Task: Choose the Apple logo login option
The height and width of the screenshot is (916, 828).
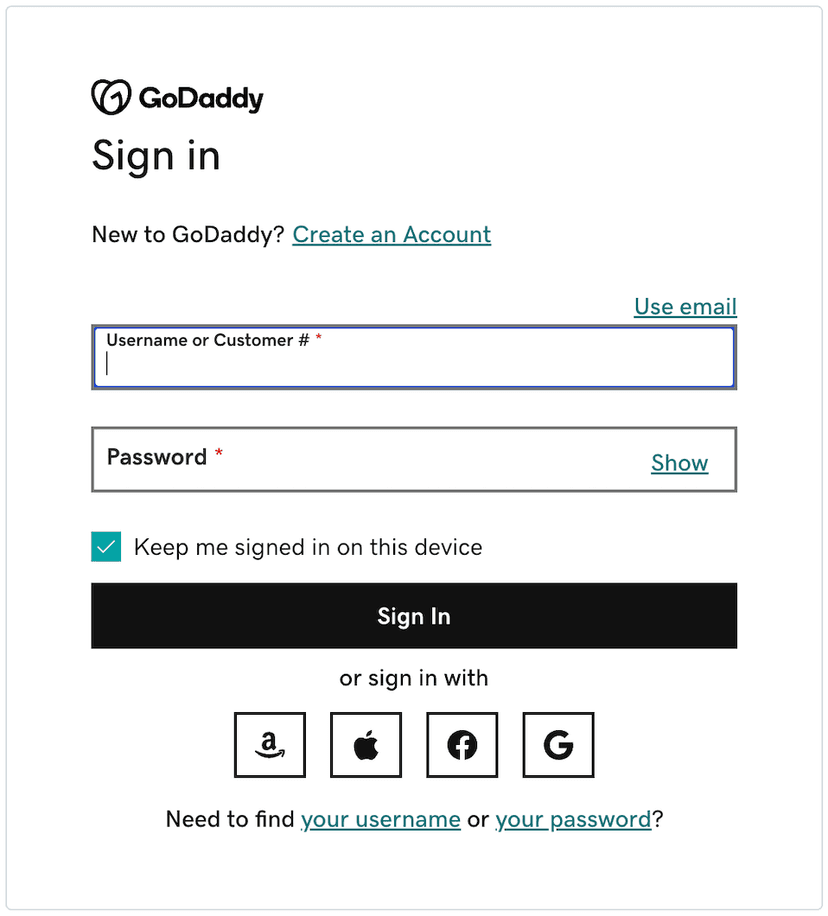Action: 366,745
